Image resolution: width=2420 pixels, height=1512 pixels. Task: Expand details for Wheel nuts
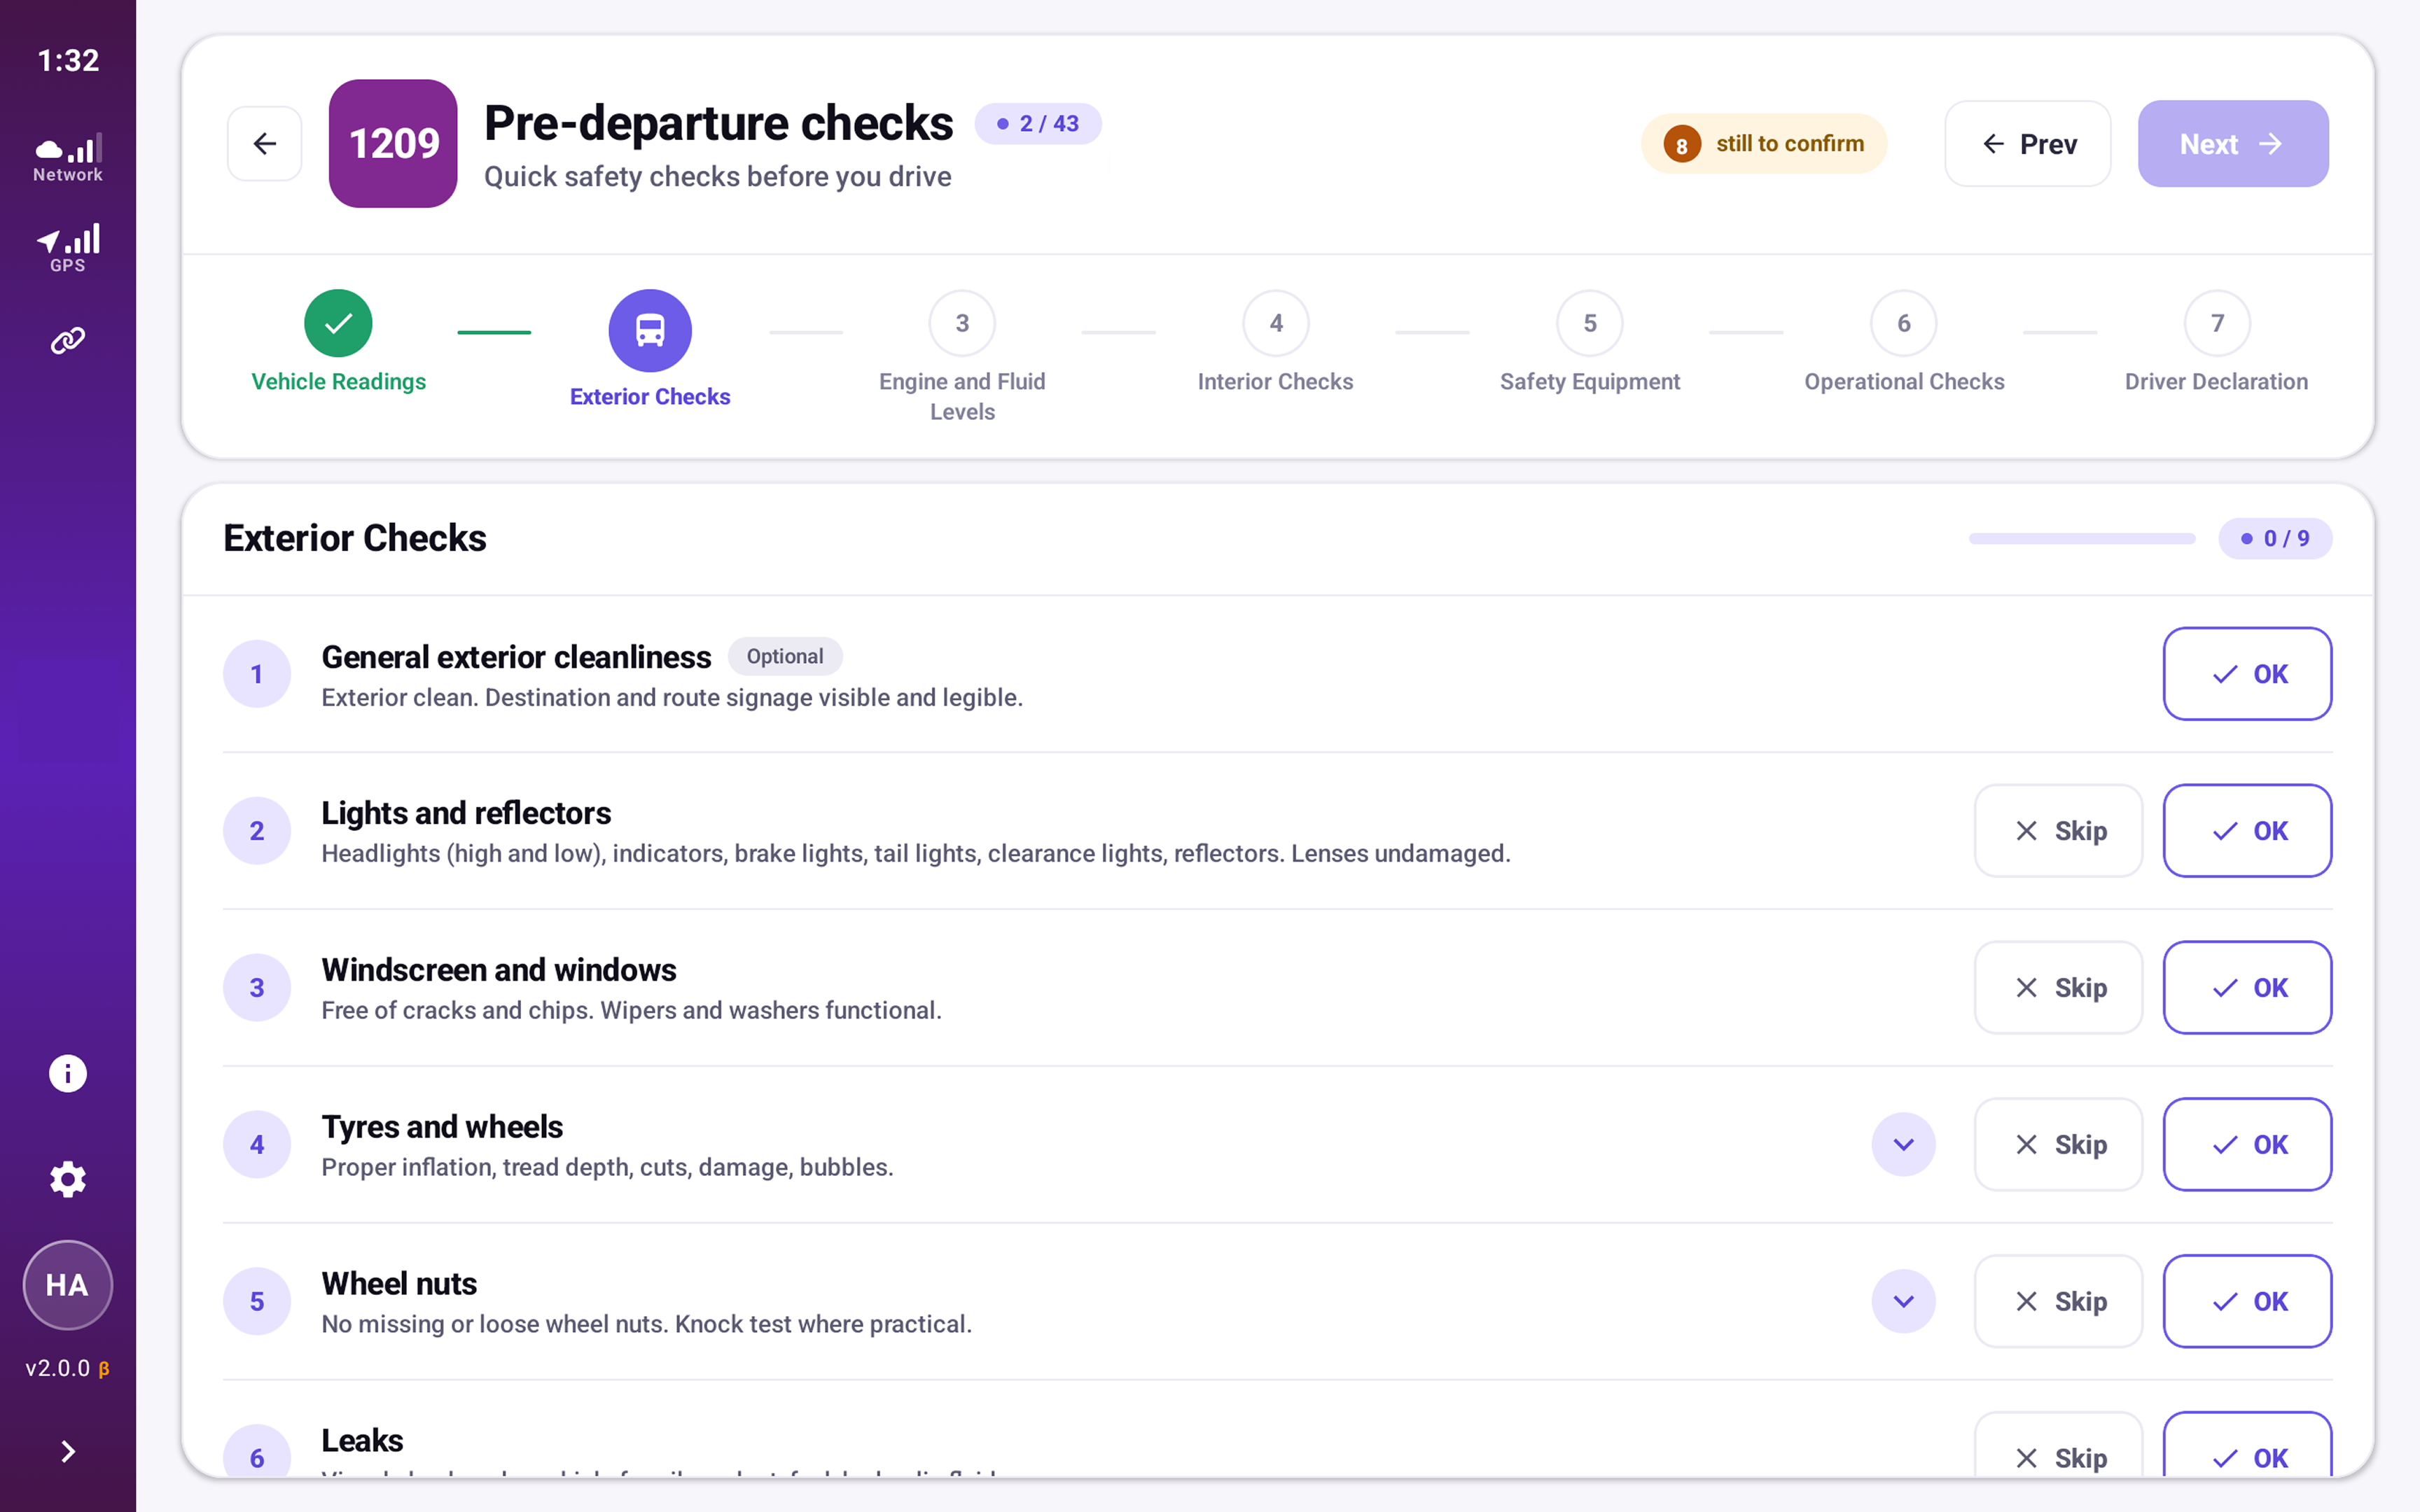[1903, 1301]
